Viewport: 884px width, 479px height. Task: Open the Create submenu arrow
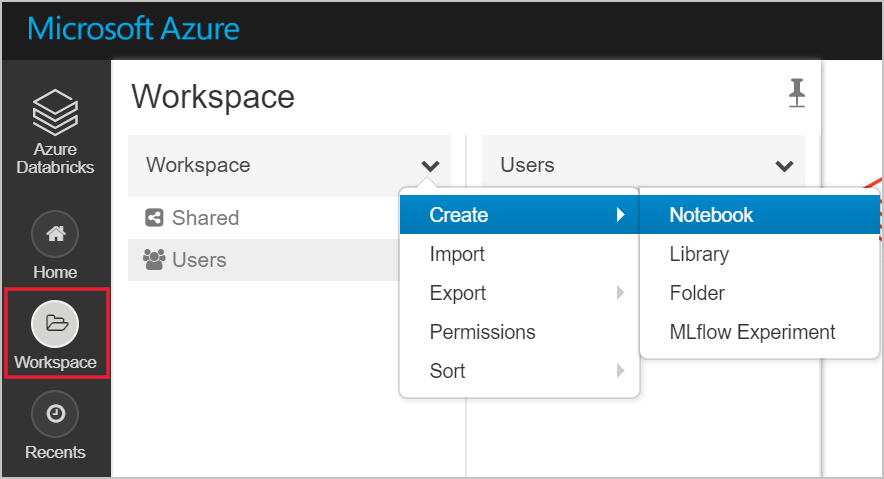(x=621, y=215)
